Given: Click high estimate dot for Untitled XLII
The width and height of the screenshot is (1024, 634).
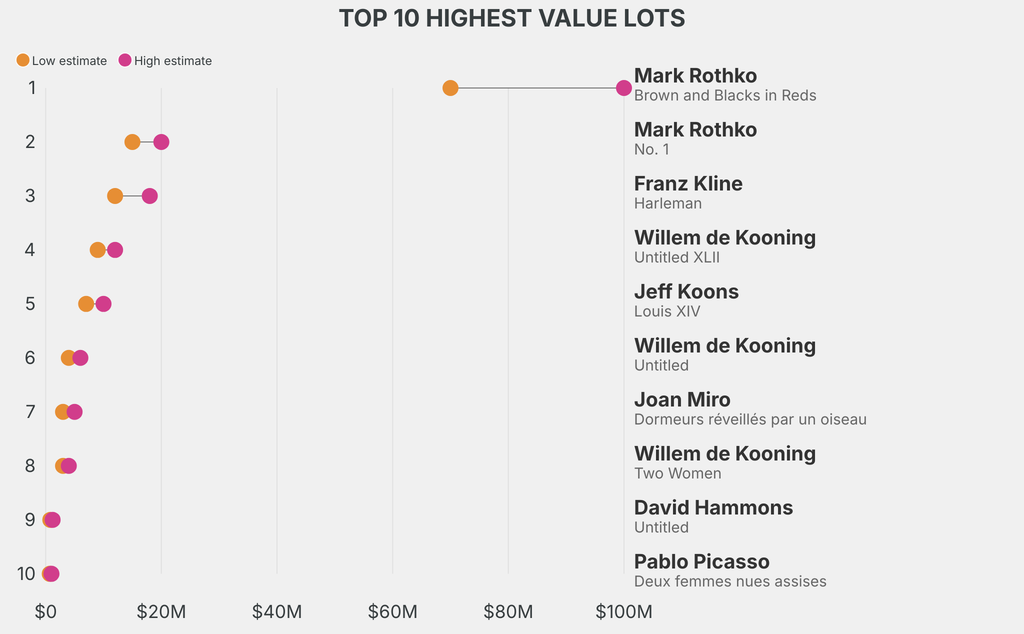Looking at the screenshot, I should click(115, 250).
